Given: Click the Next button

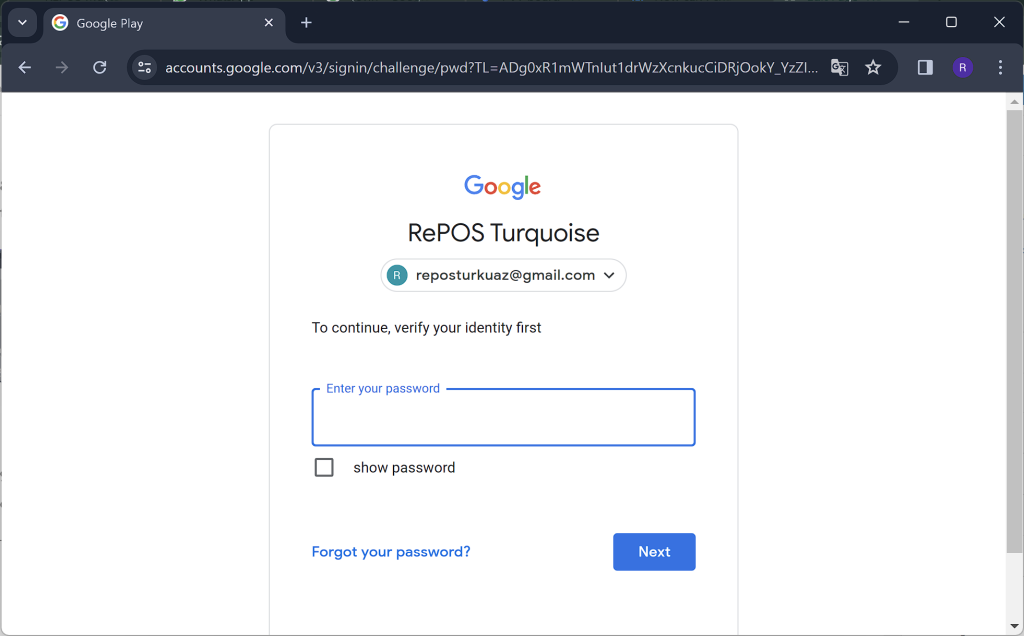Looking at the screenshot, I should 654,552.
